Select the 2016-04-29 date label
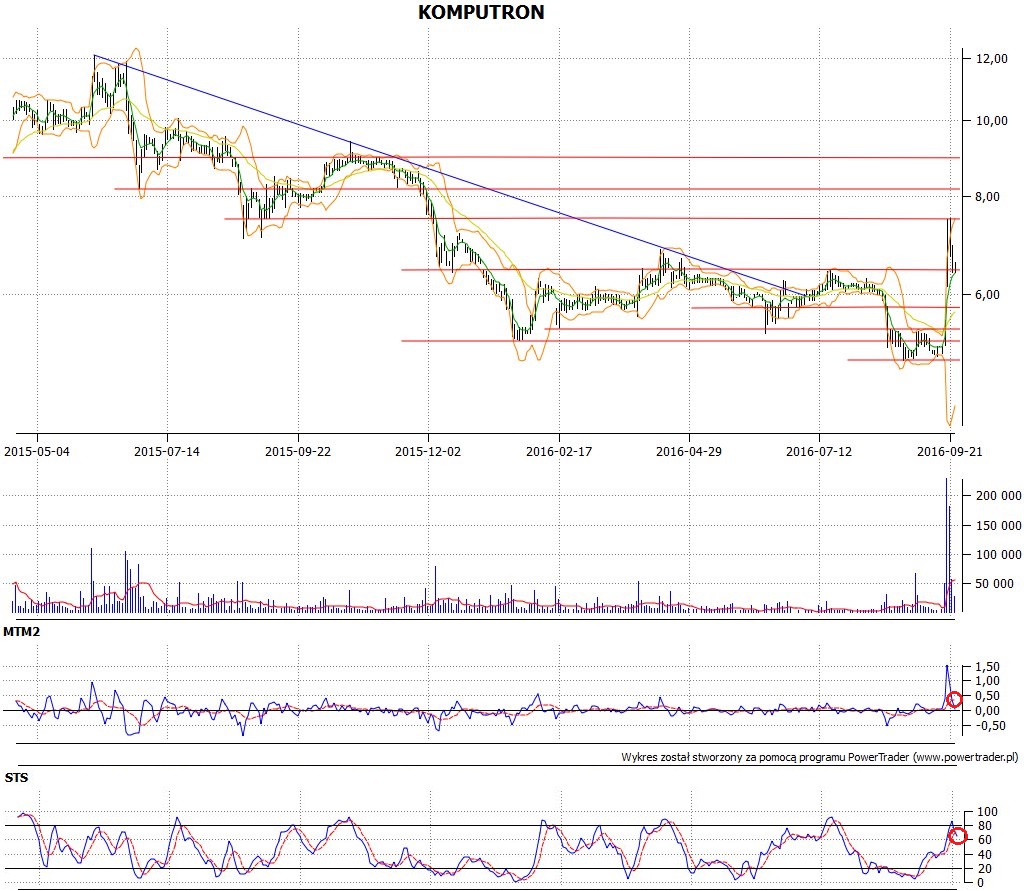The image size is (1024, 891). click(689, 451)
